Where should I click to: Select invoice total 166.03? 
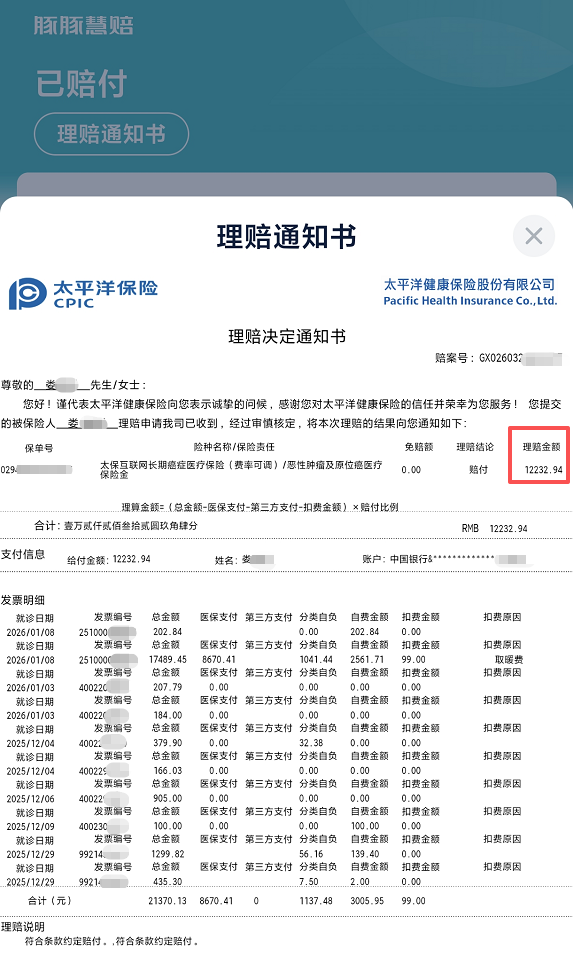[x=167, y=770]
